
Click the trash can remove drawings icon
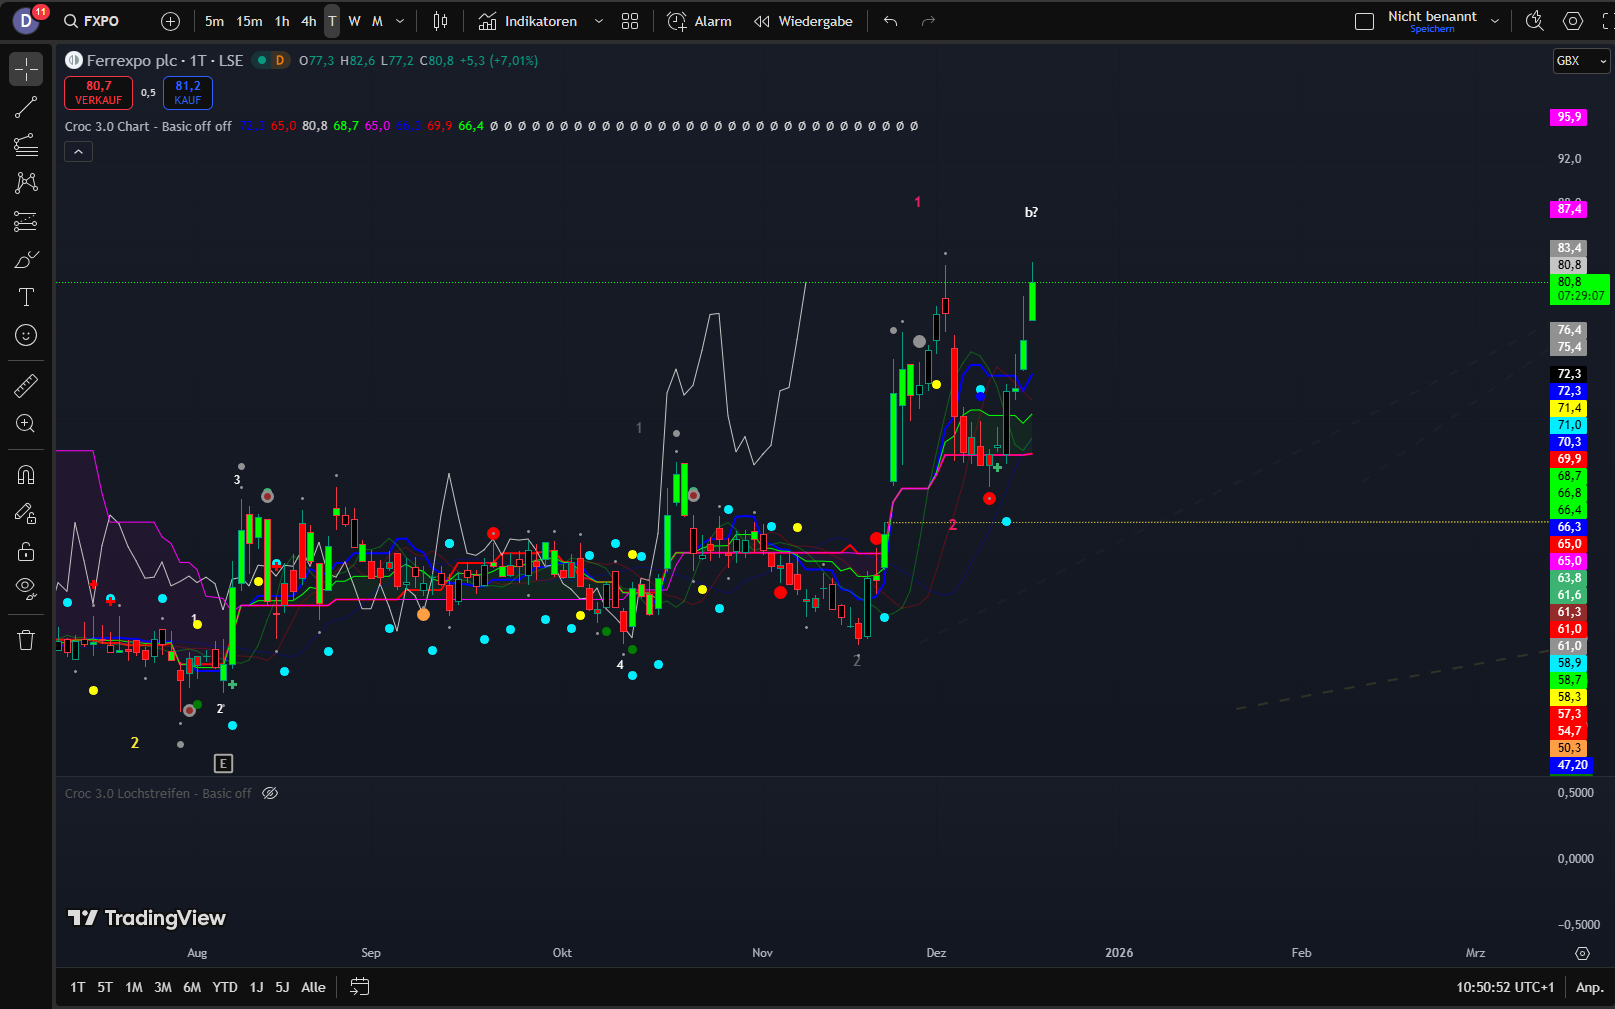click(x=26, y=640)
